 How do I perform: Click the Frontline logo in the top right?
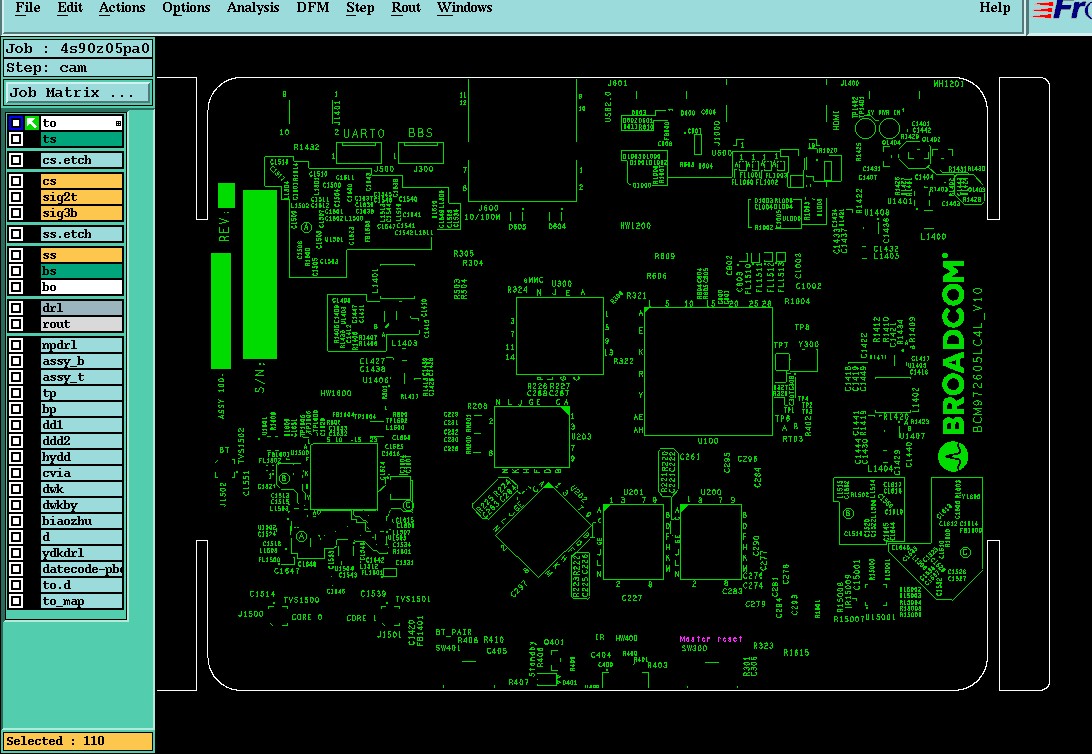tap(1062, 10)
